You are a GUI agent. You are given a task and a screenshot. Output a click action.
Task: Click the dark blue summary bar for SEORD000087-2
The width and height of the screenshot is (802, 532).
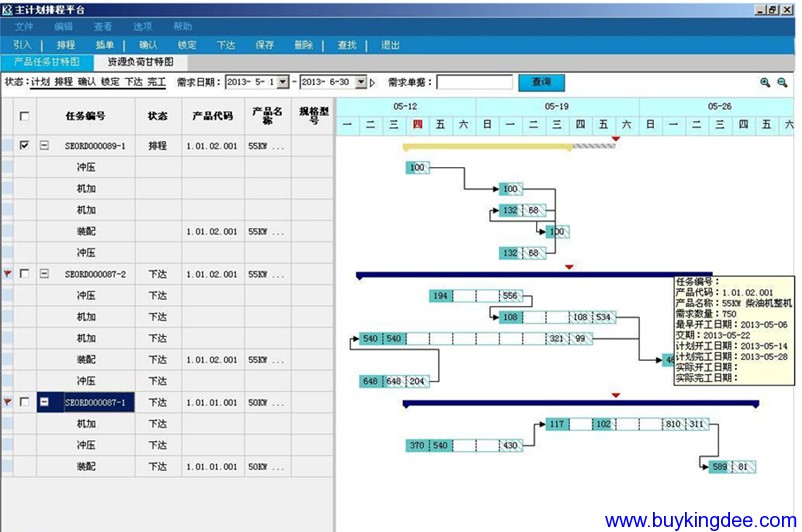(534, 275)
